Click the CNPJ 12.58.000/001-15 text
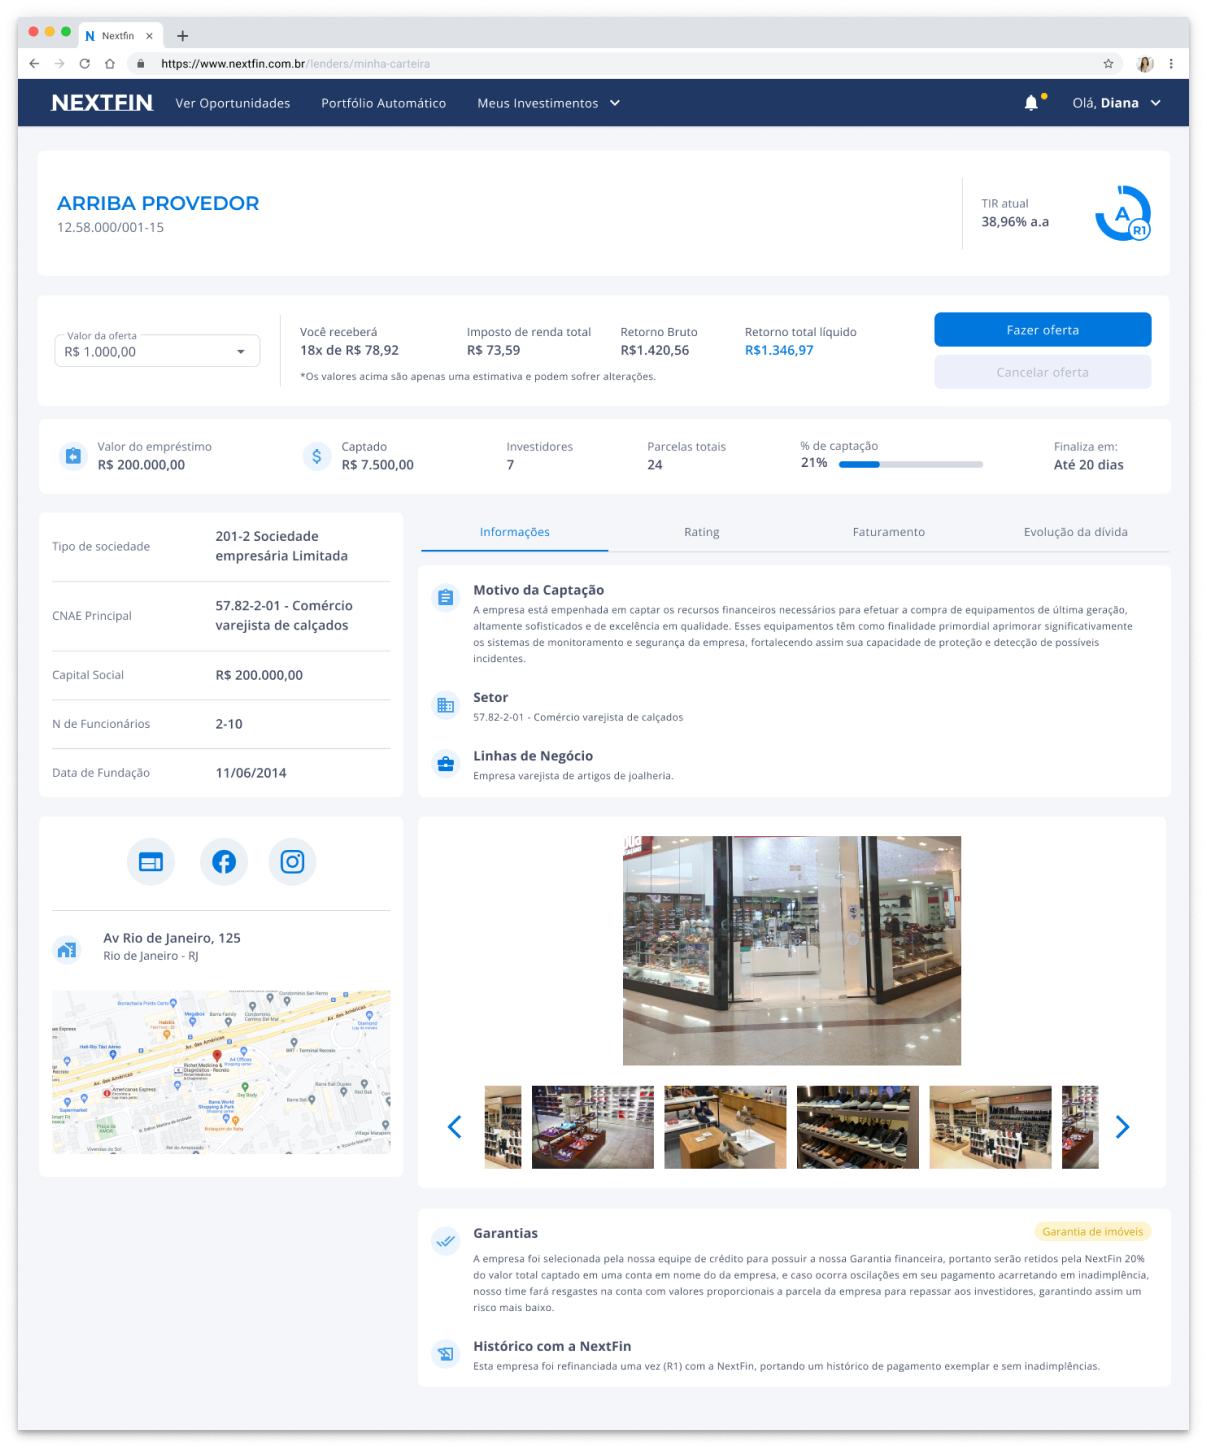Viewport: 1207px width, 1449px height. pos(110,227)
